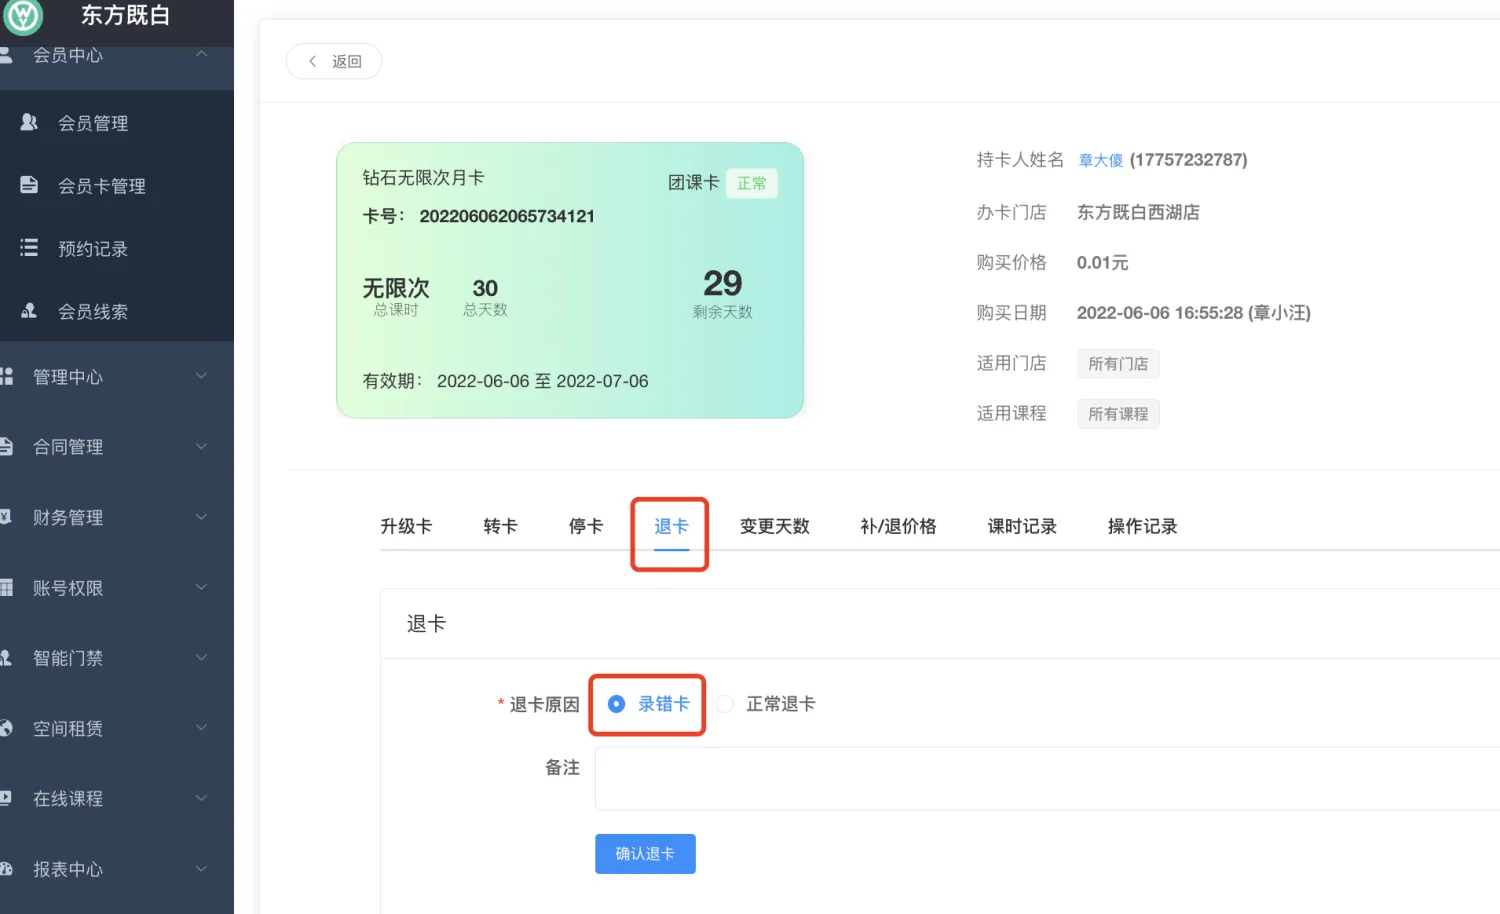
Task: Click the 报表中心 chart icon
Action: tap(6, 869)
